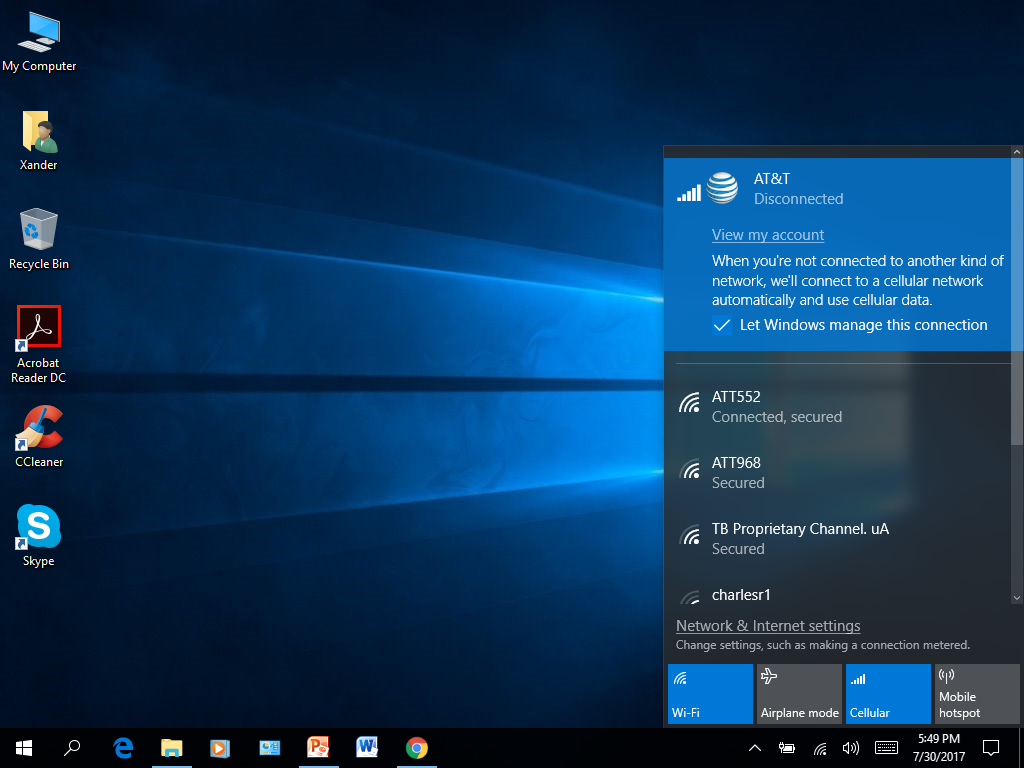Screen dimensions: 1024x768
Task: Select the AT&T cellular connection entry
Action: [x=838, y=255]
